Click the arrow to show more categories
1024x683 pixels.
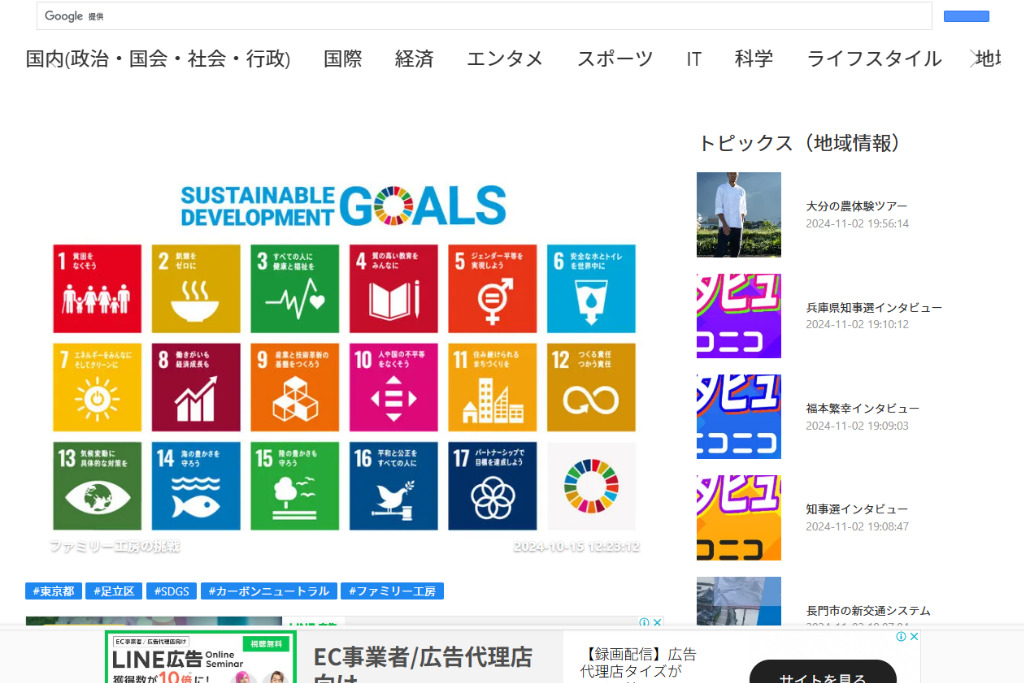tap(975, 59)
